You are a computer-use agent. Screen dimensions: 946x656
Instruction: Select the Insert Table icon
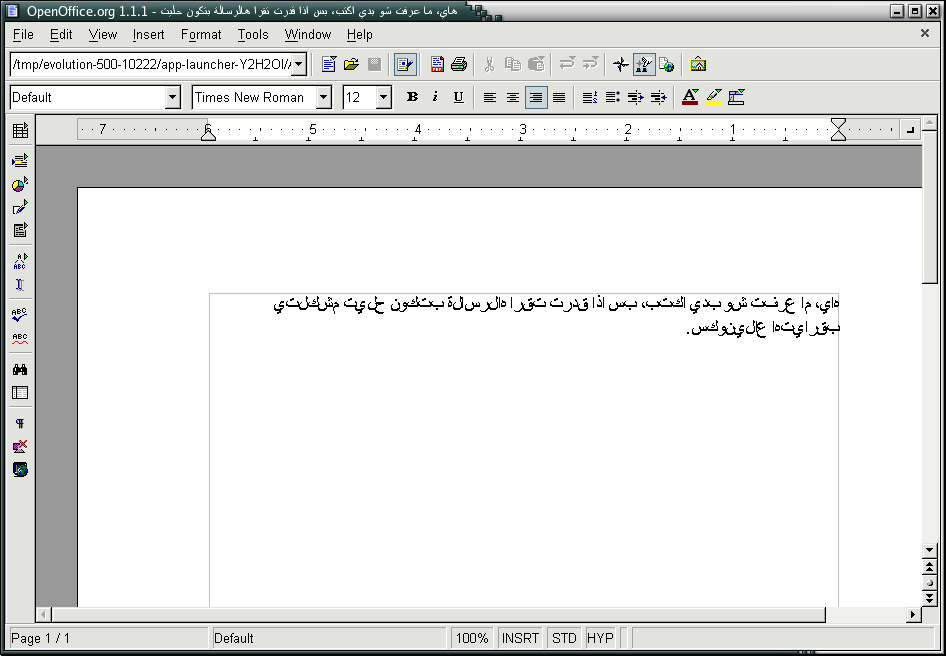20,130
